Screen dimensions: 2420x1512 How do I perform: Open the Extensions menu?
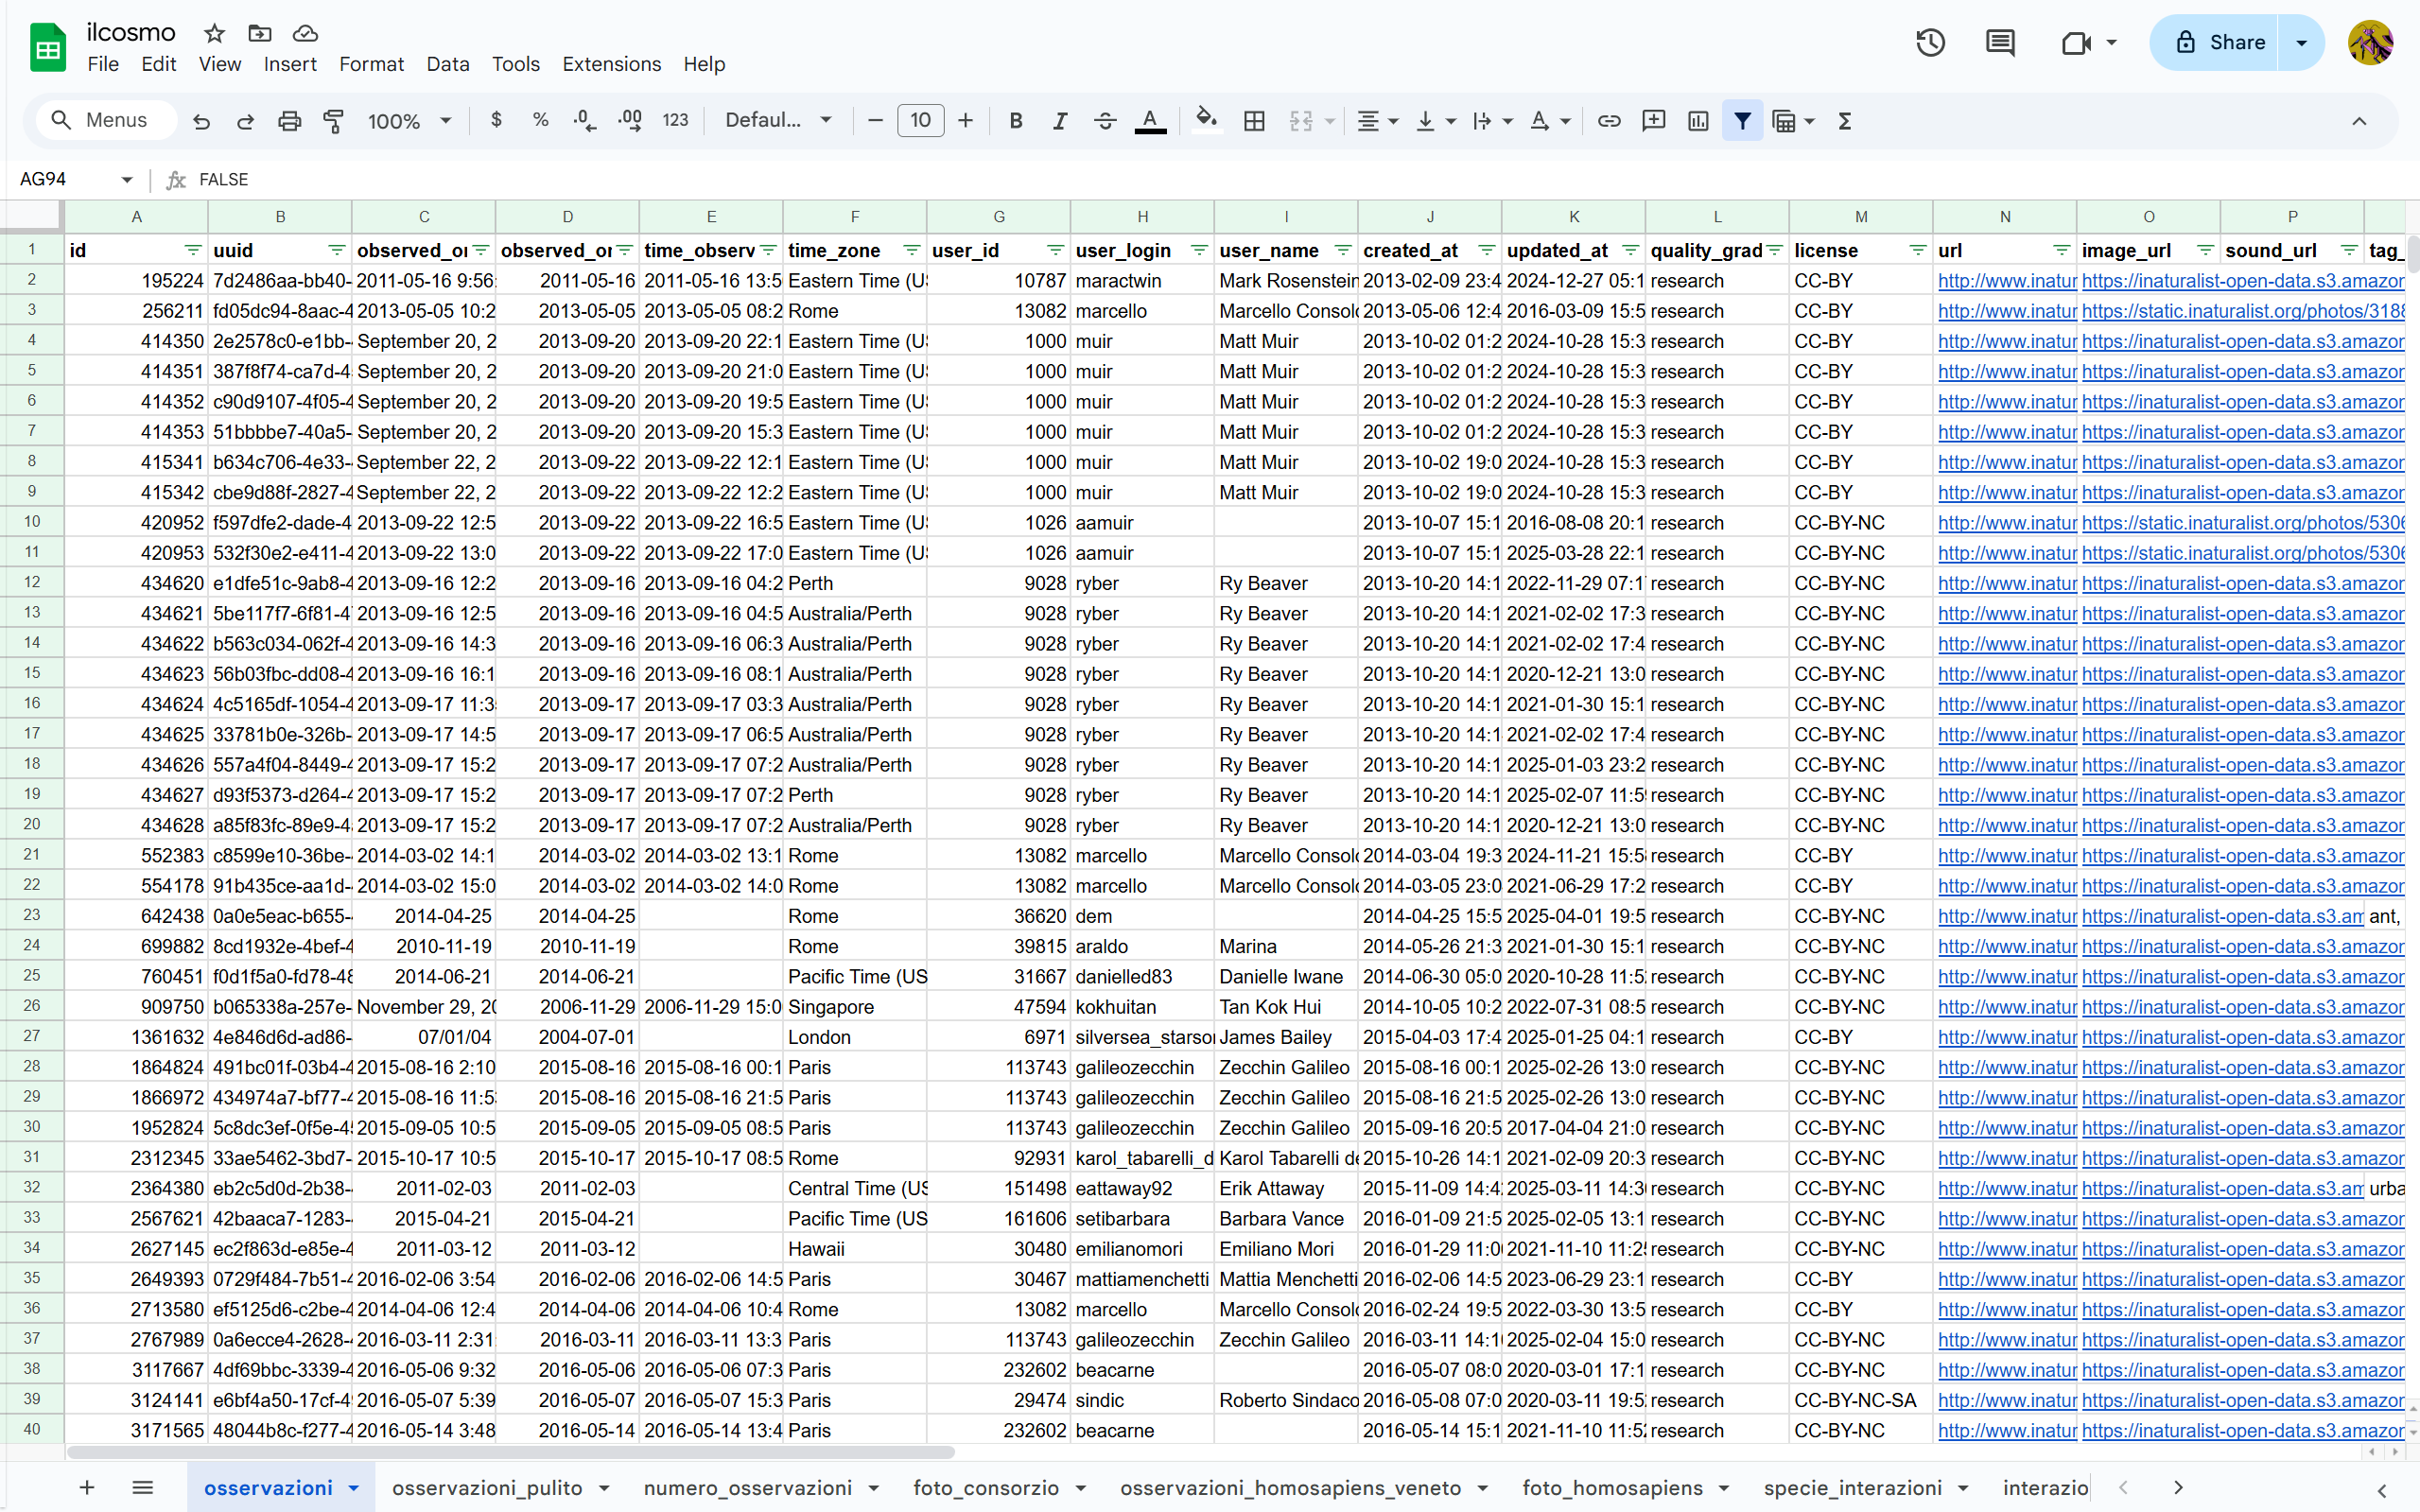coord(611,64)
